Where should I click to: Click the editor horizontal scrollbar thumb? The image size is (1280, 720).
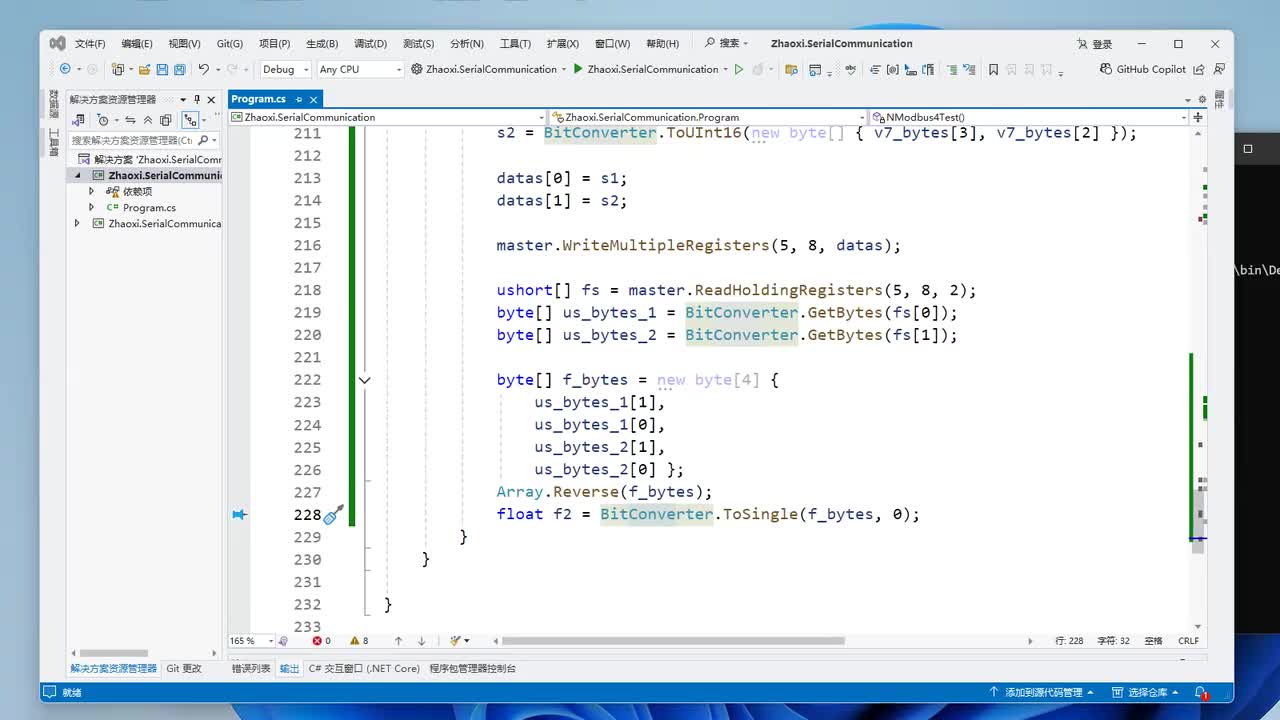673,641
